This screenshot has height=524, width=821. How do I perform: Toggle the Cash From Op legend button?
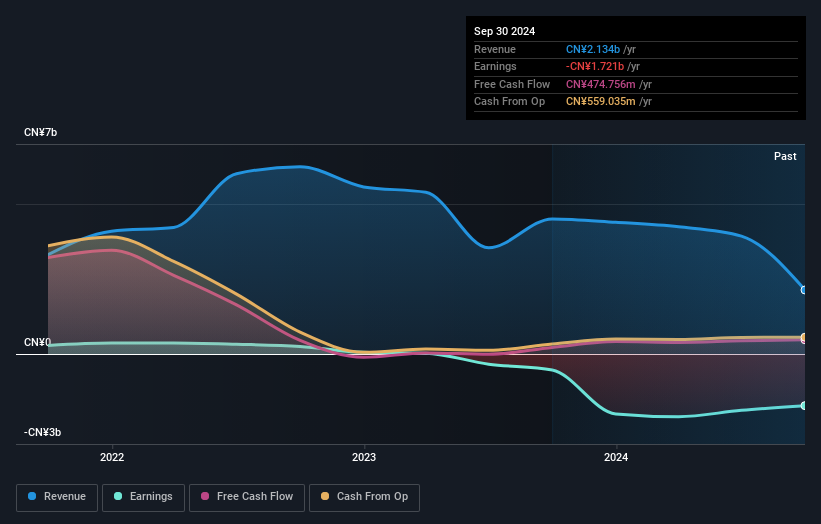coord(364,497)
